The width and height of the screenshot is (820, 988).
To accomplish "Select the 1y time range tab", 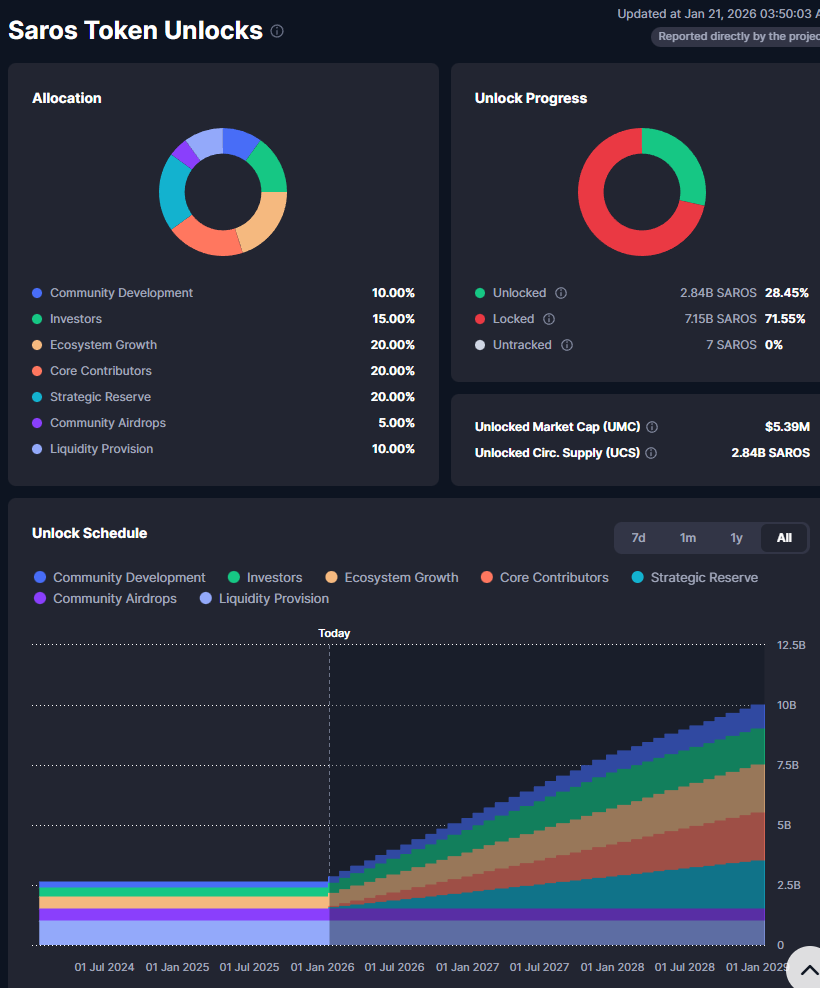I will coord(736,538).
